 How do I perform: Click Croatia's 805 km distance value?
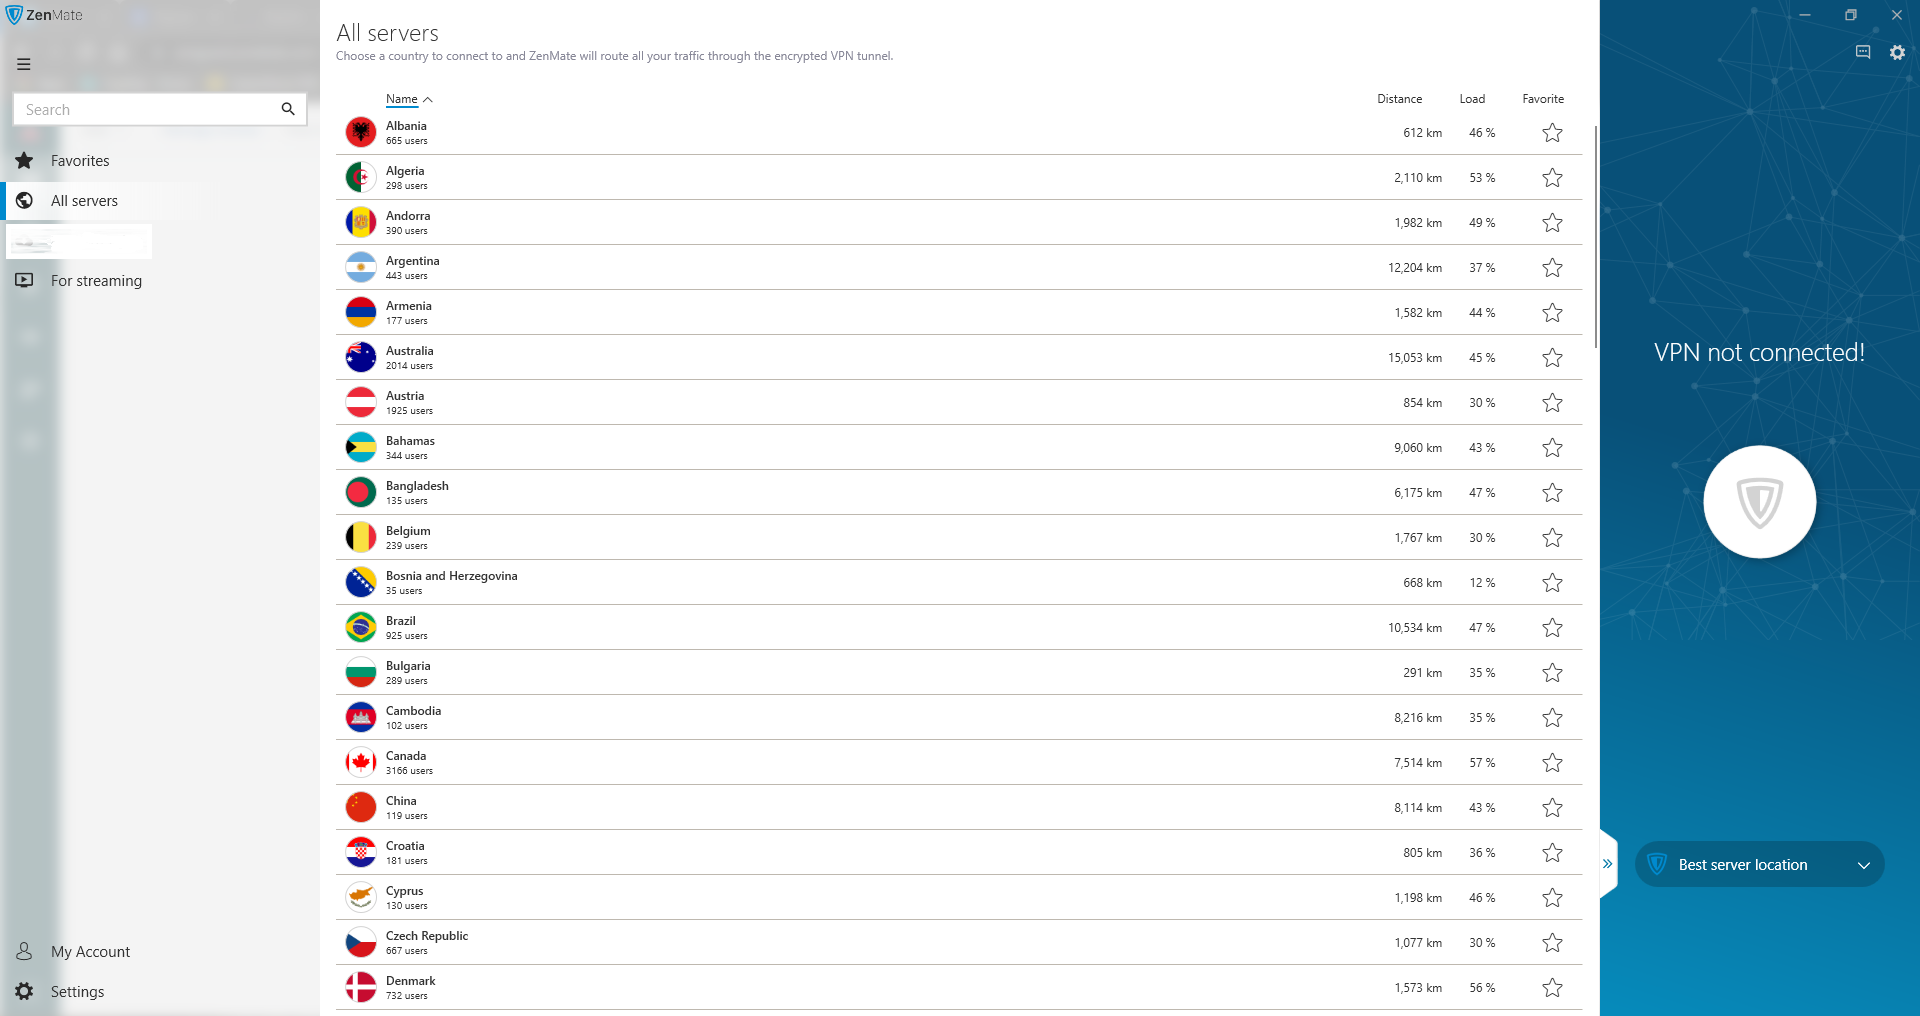[x=1422, y=853]
